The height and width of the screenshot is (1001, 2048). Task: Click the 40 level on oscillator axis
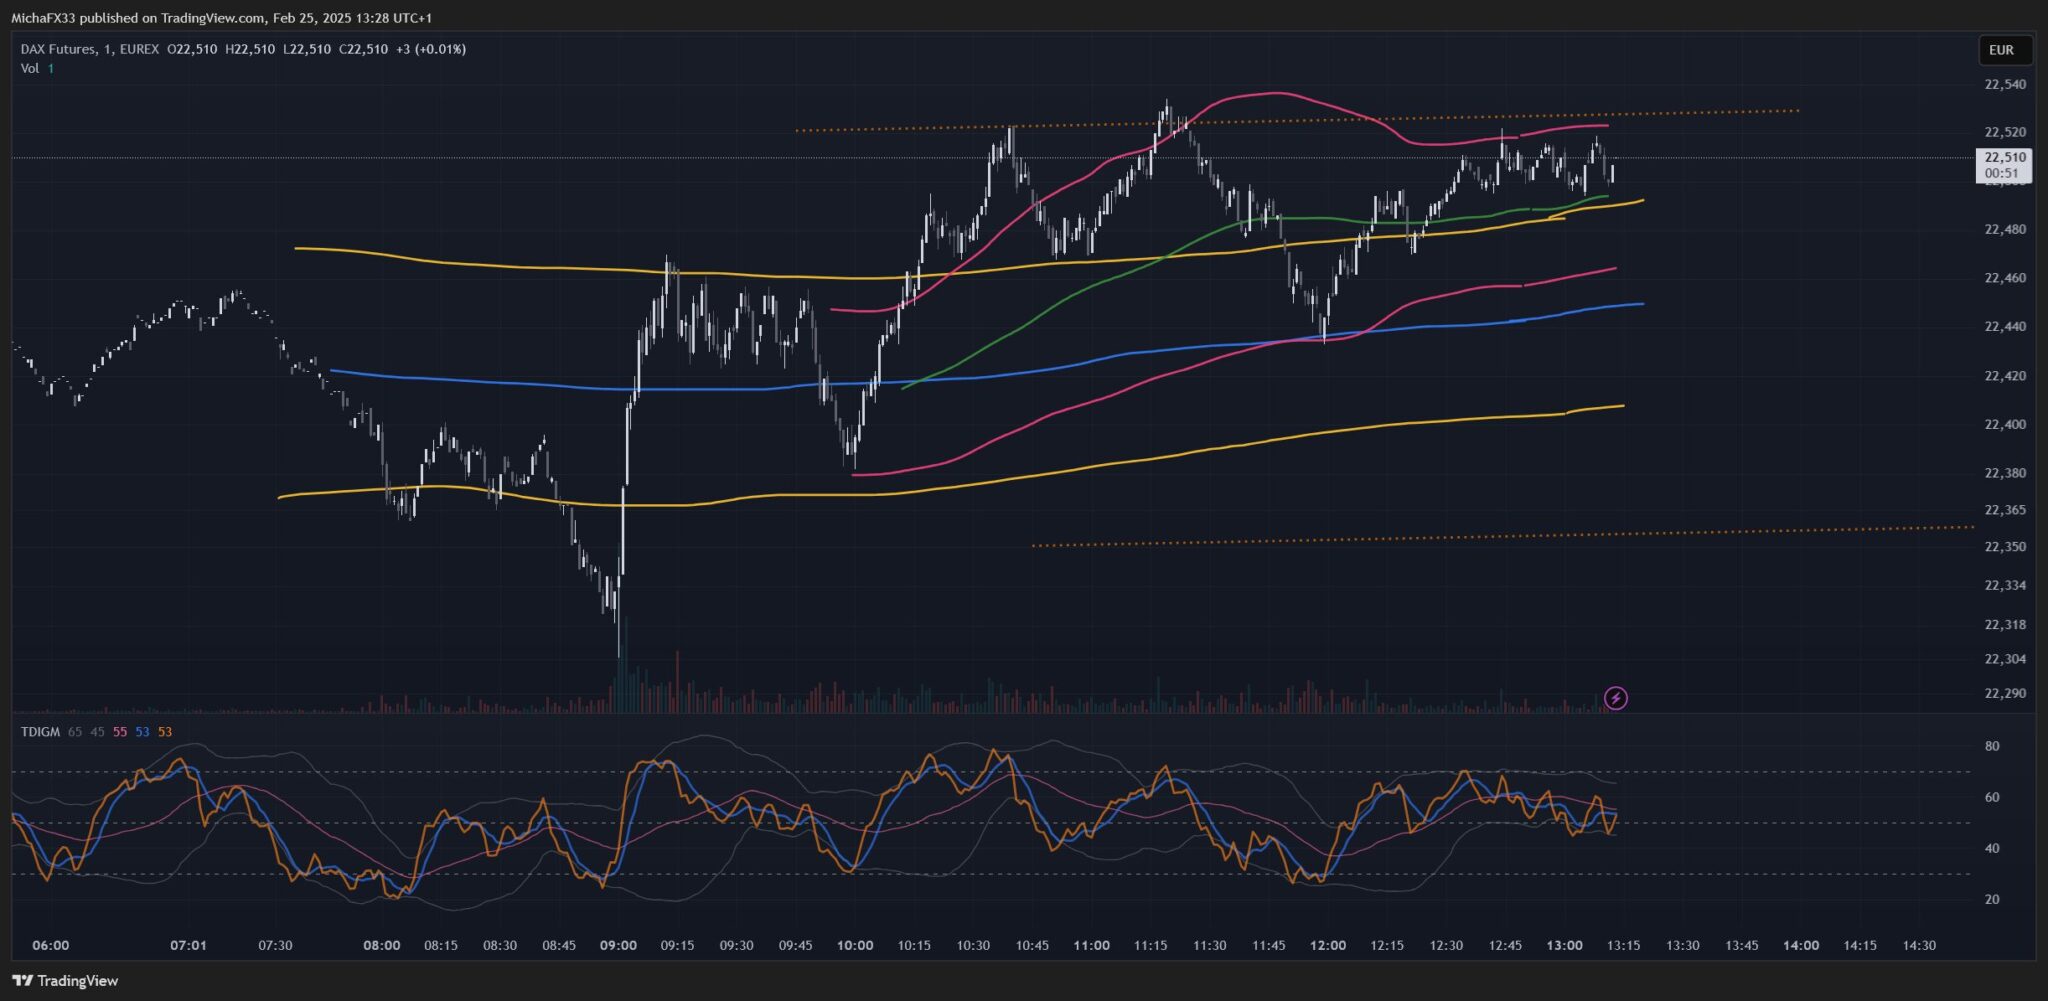point(1992,848)
